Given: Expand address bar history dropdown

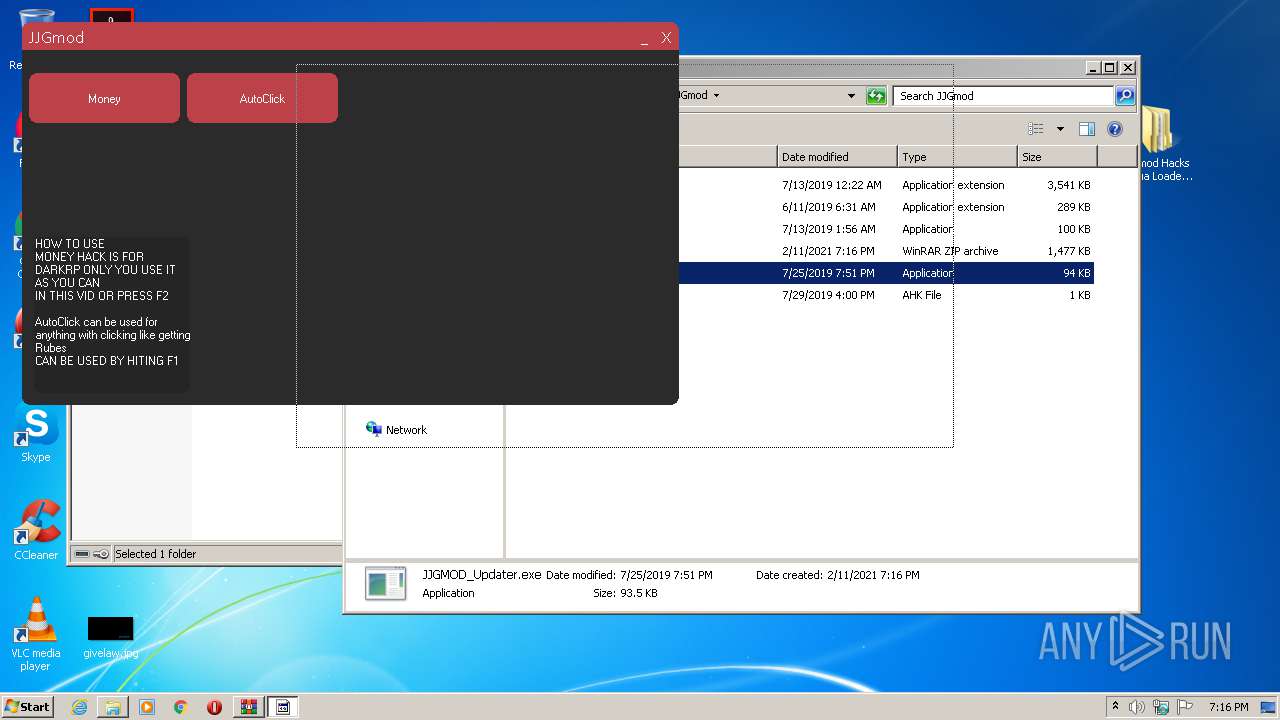Looking at the screenshot, I should (x=851, y=96).
